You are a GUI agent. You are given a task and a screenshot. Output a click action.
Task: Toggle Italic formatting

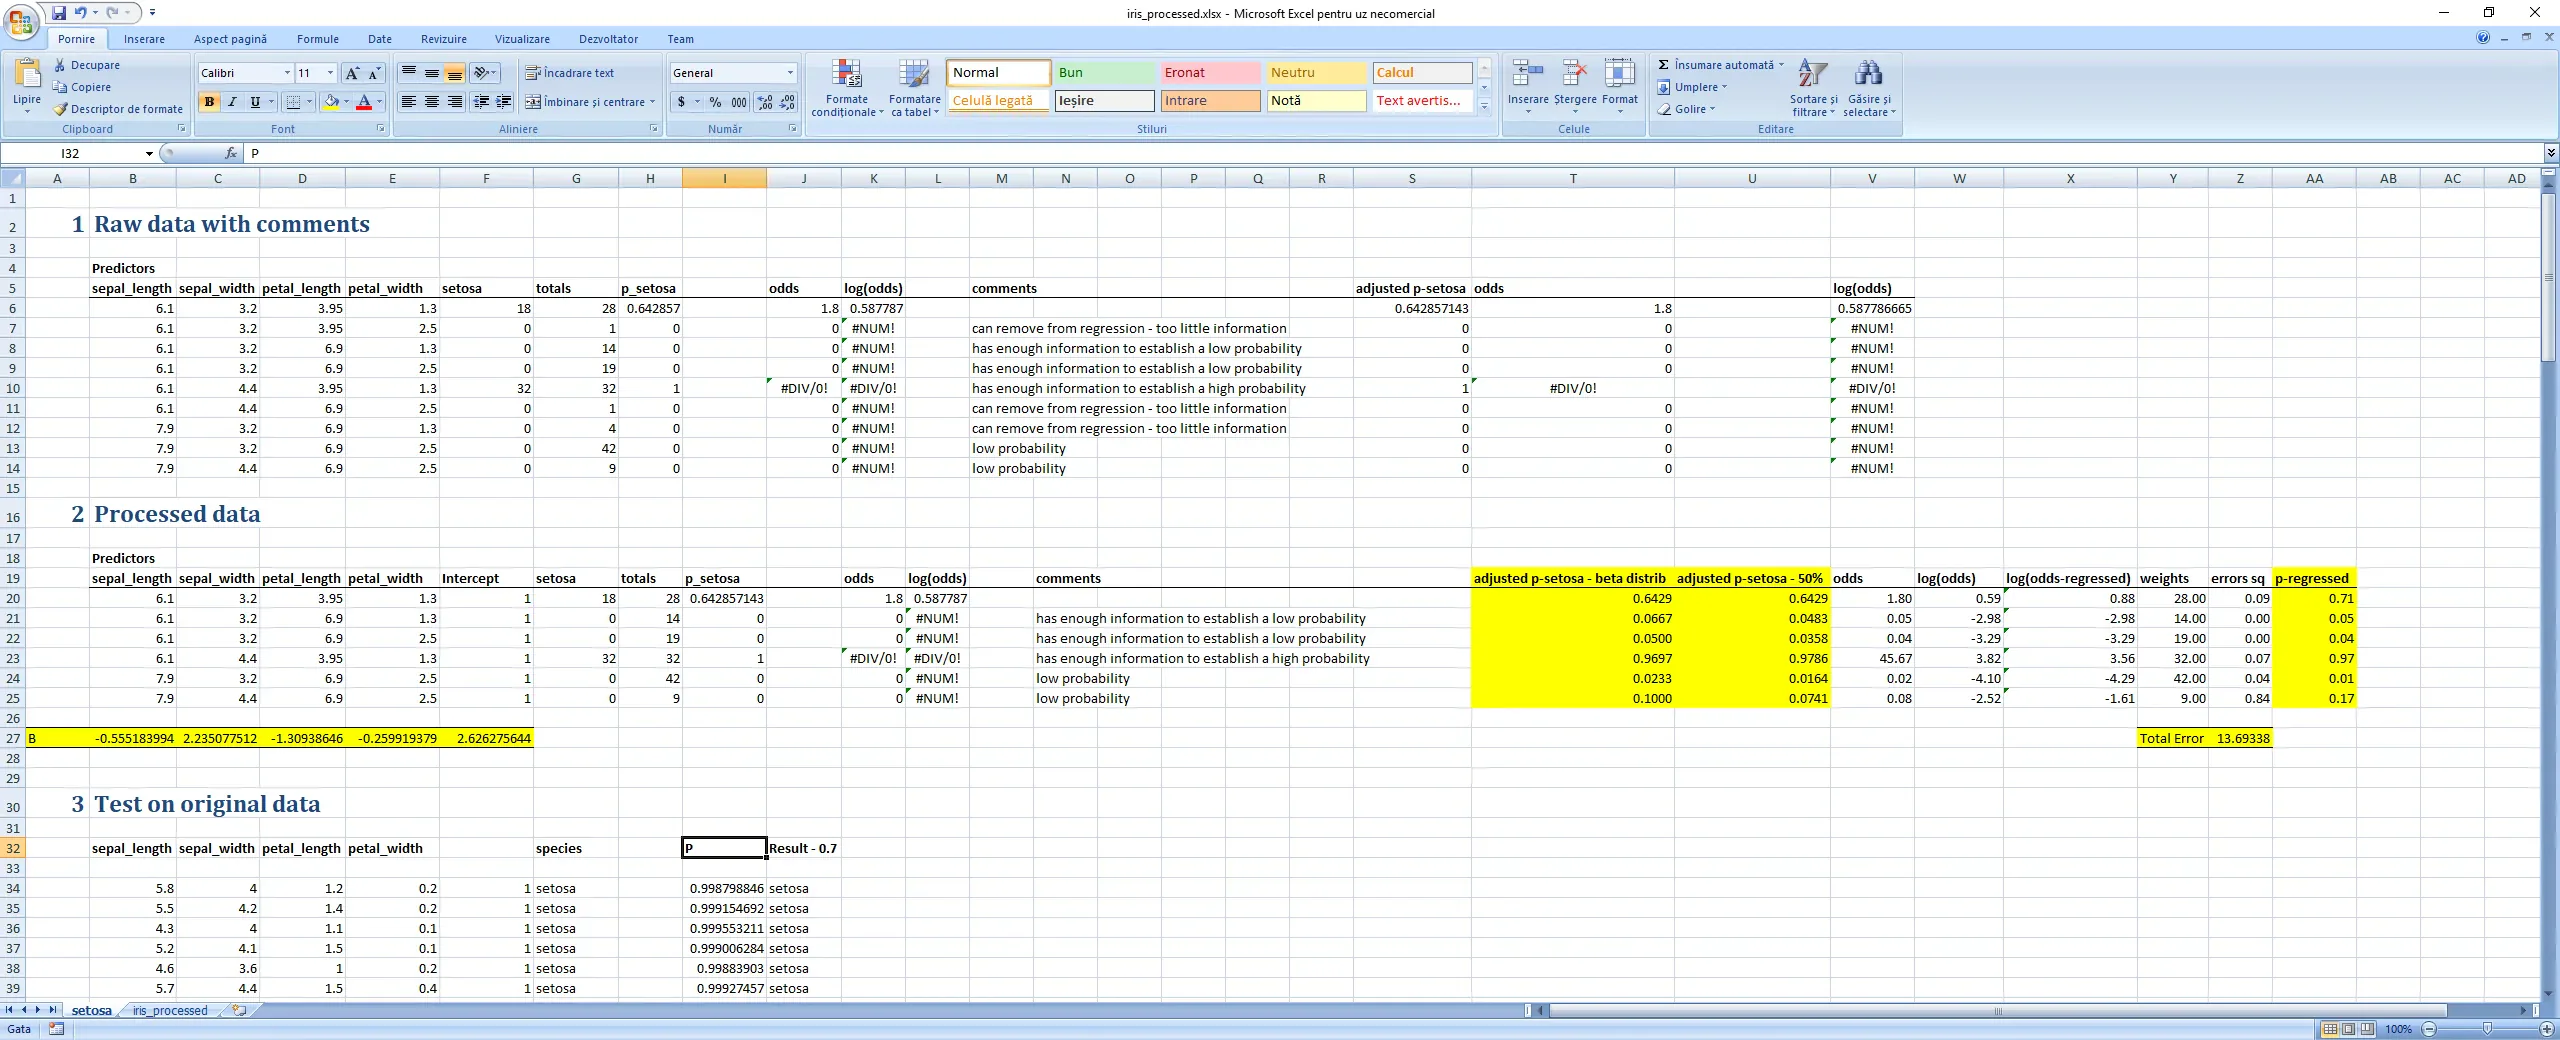(232, 102)
